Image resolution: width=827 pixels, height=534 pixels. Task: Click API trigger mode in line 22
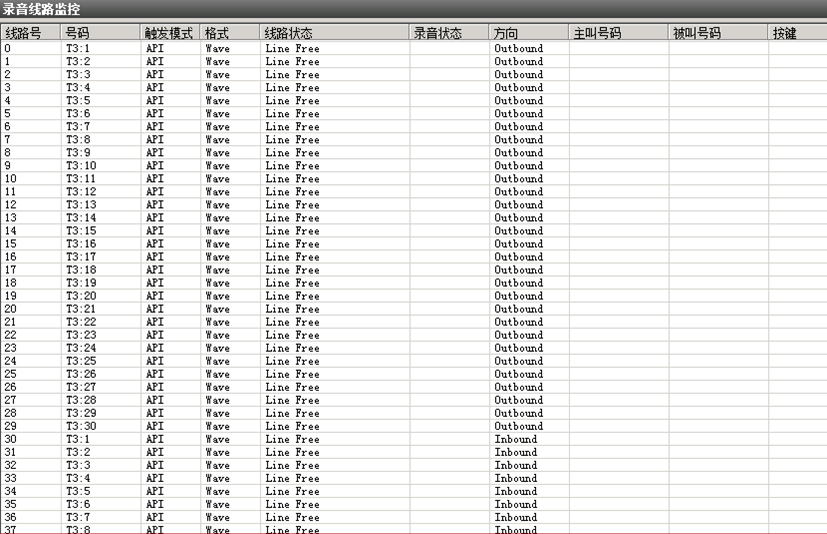[155, 335]
